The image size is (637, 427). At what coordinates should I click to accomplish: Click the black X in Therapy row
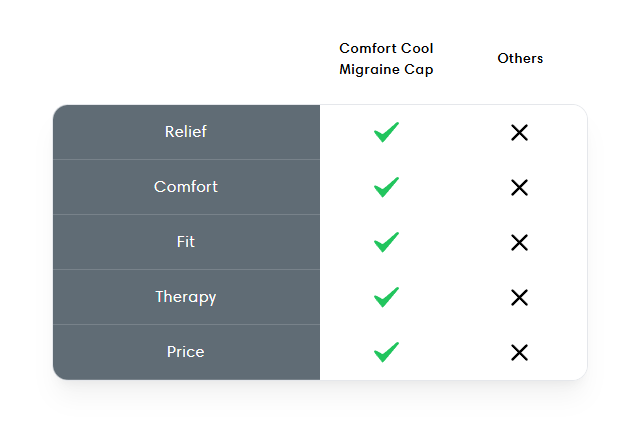[519, 297]
